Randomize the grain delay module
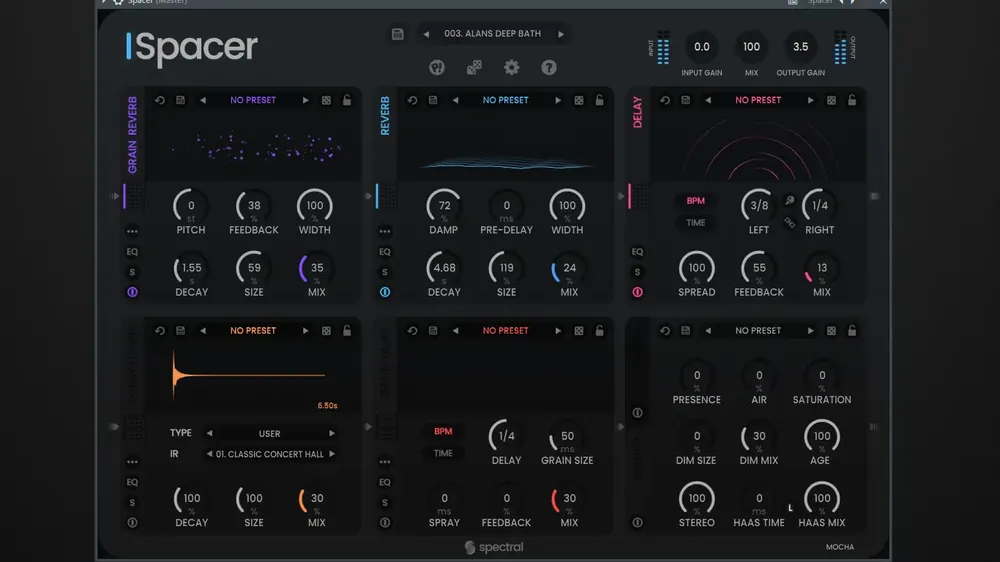Image resolution: width=1000 pixels, height=562 pixels. [x=578, y=330]
